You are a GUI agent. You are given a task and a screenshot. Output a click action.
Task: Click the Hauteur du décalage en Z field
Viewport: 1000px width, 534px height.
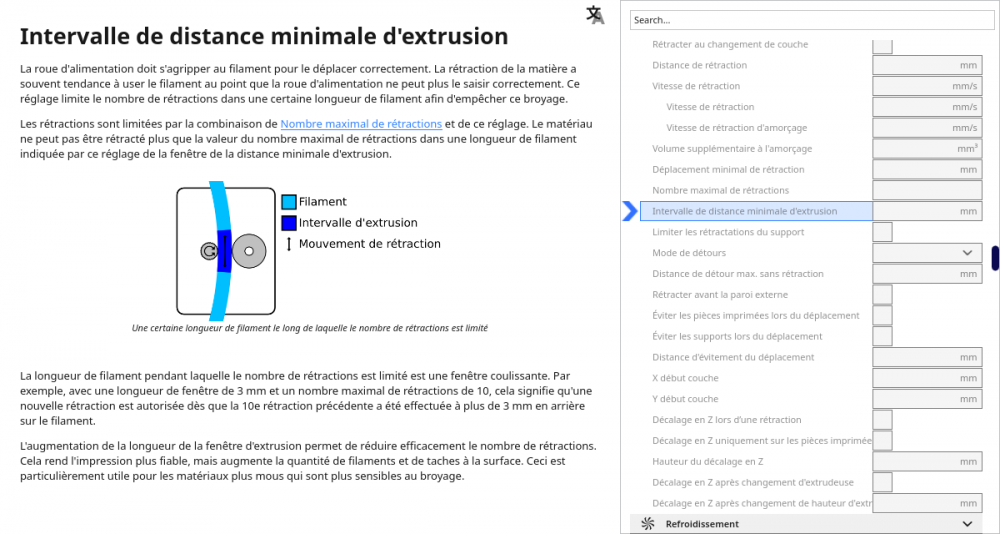(927, 461)
